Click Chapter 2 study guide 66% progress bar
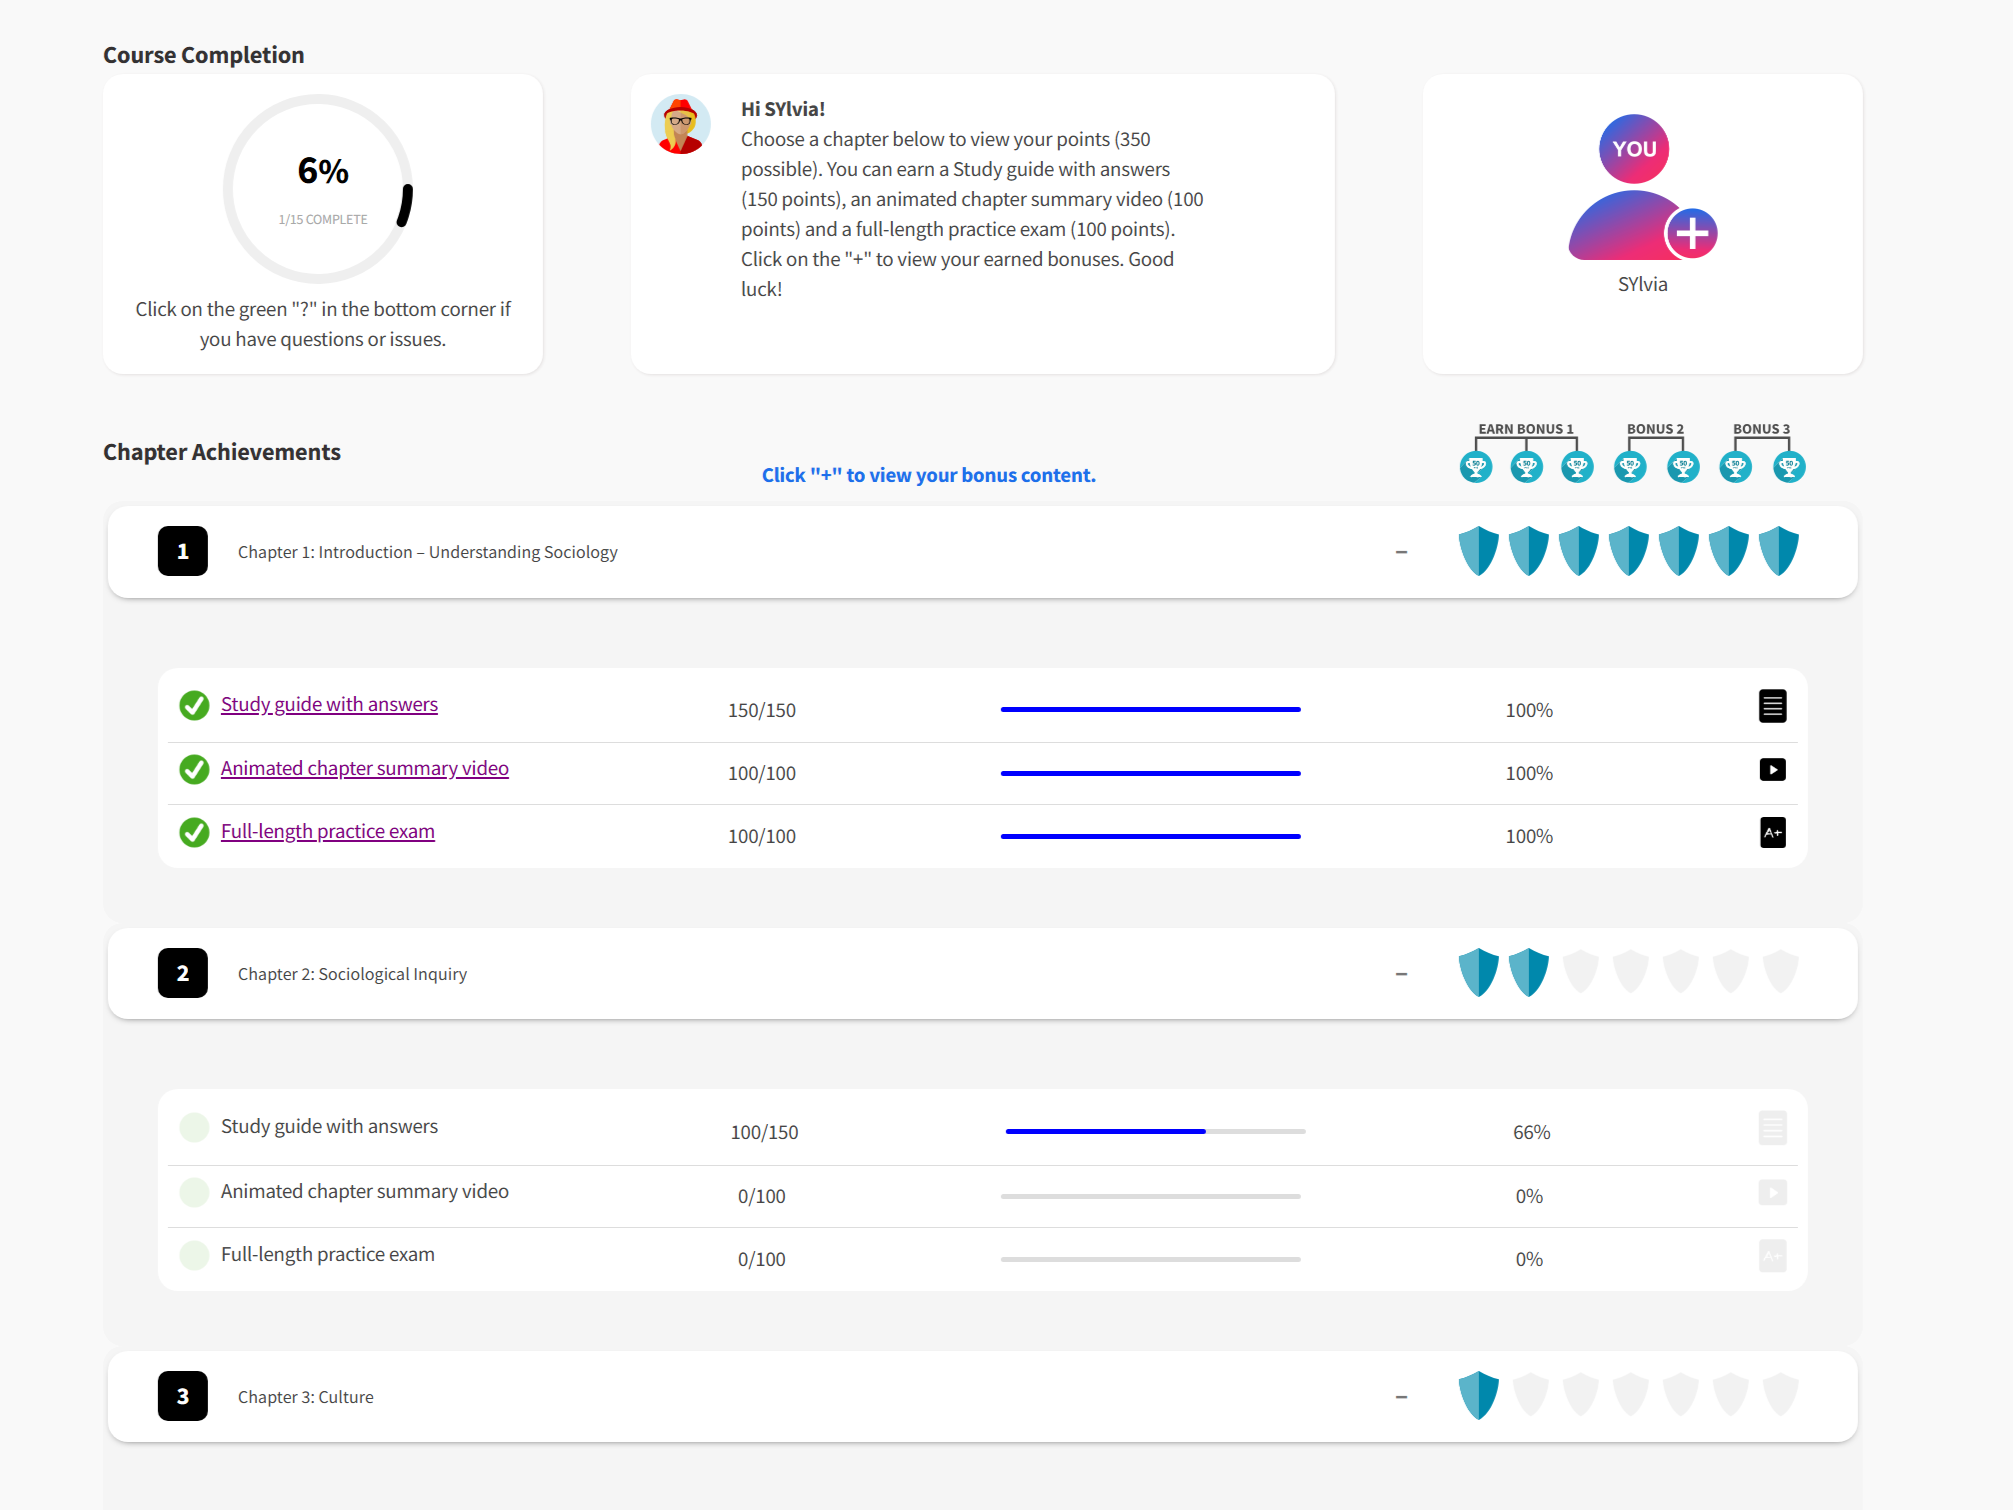The height and width of the screenshot is (1510, 2013). pyautogui.click(x=1155, y=1131)
